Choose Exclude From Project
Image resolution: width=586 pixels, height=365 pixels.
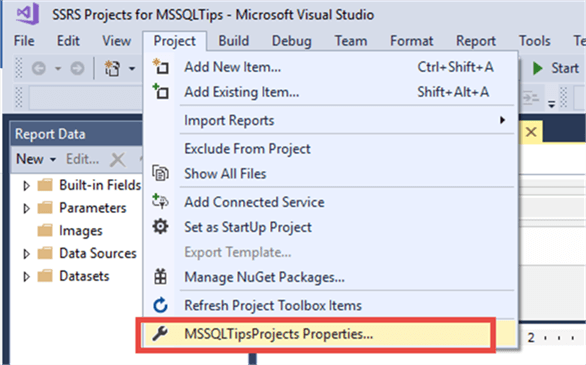click(x=330, y=149)
